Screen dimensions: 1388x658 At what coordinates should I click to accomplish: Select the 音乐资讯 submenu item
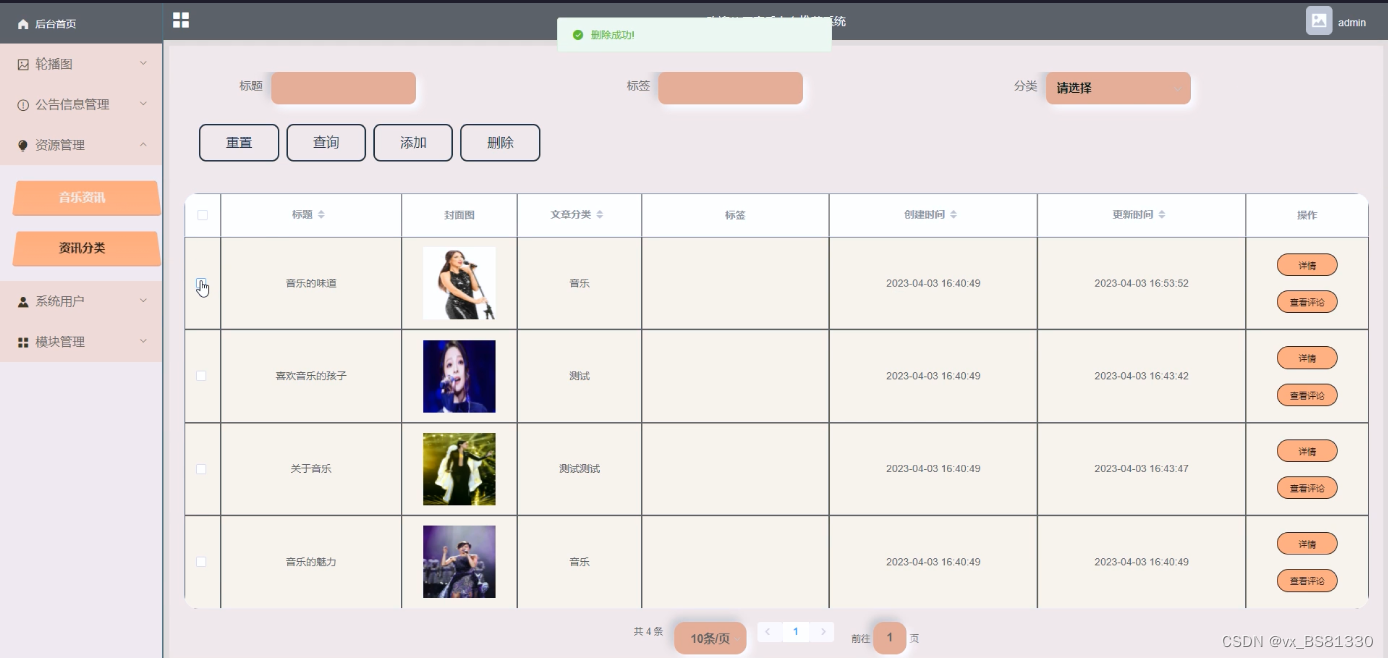point(86,198)
